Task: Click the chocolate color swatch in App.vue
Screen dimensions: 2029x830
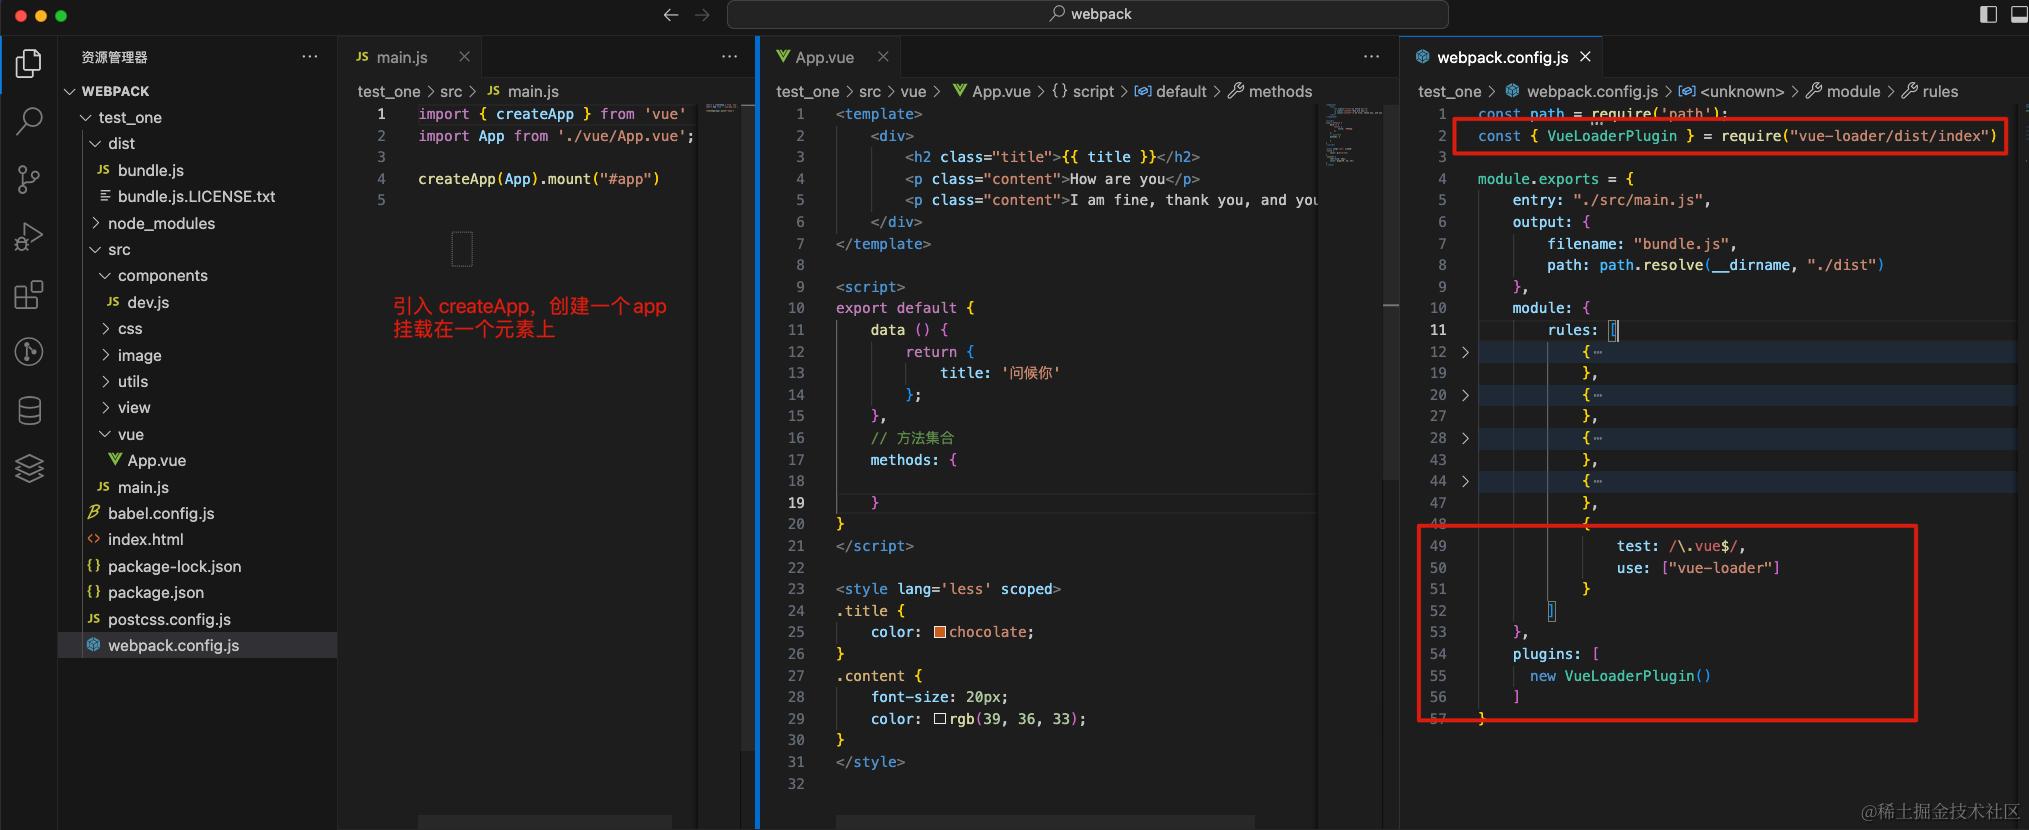Action: (x=940, y=632)
